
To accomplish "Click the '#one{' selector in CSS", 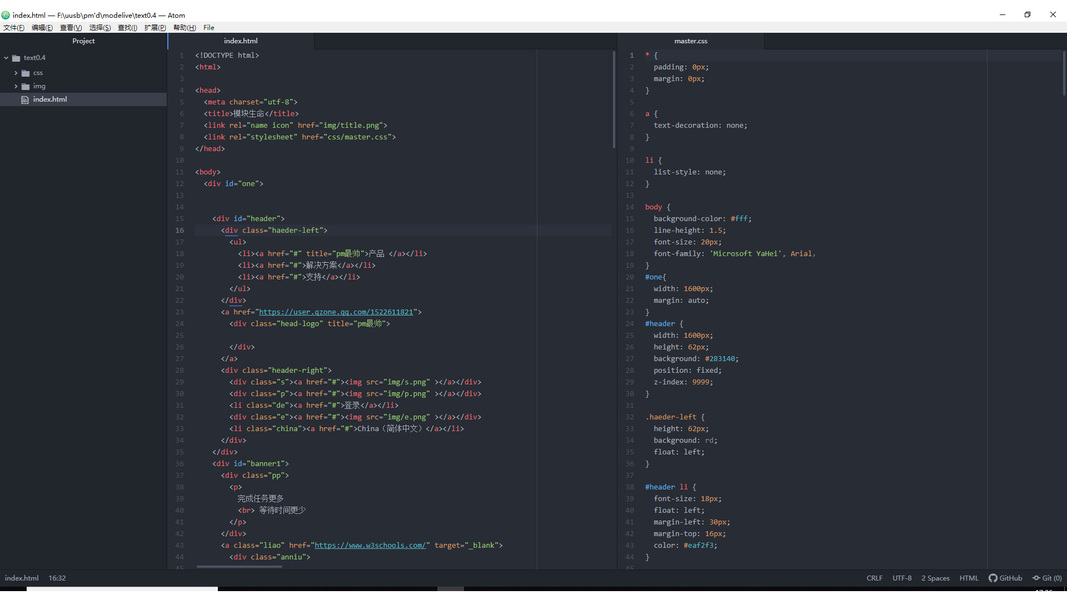I will click(655, 278).
